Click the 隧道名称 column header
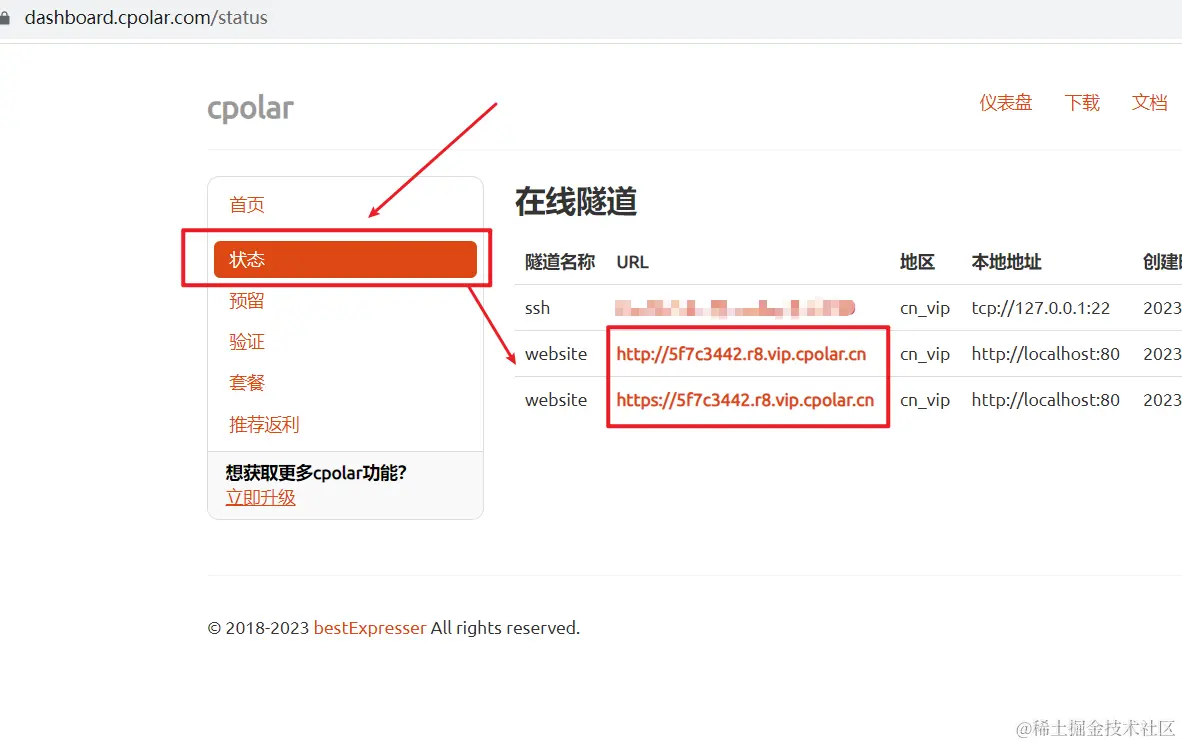The image size is (1182, 745). pos(560,262)
